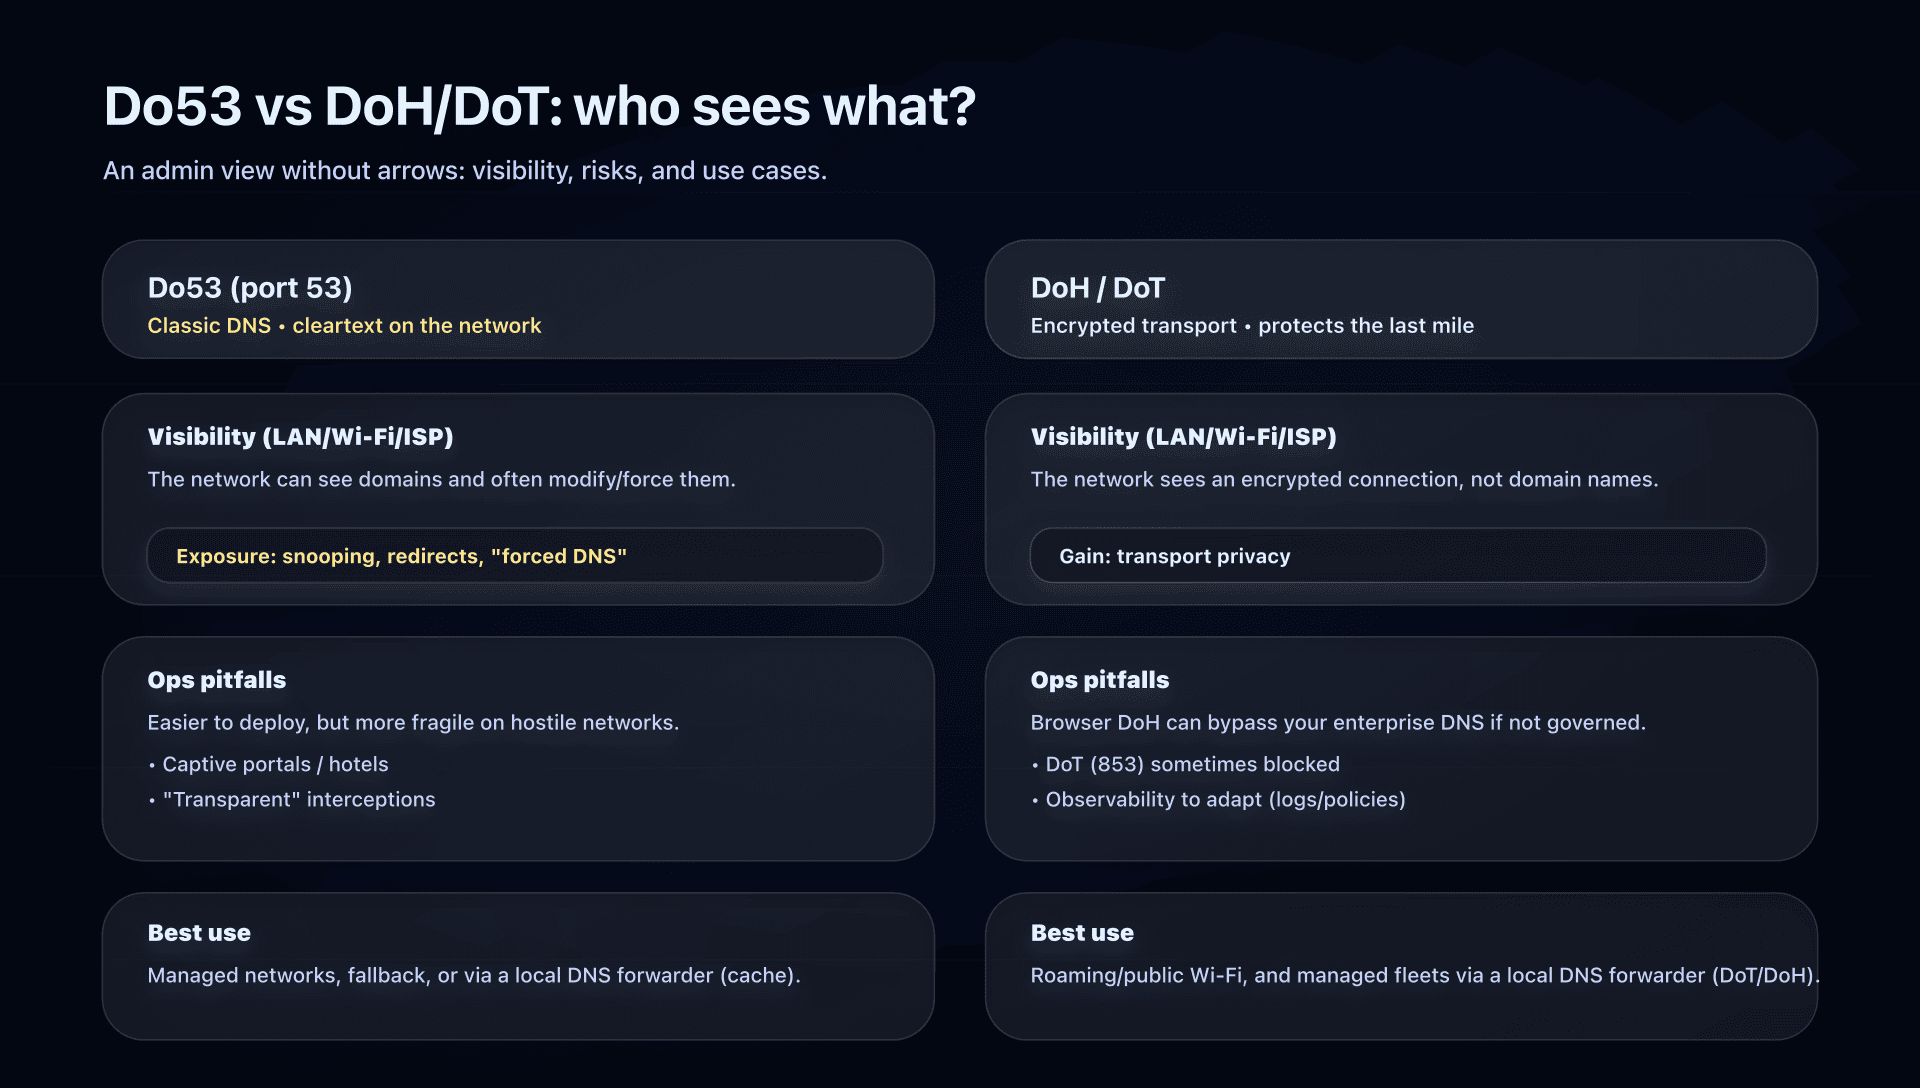Click the "DoT (853) sometimes blocked" bullet
This screenshot has height=1088, width=1920.
(x=1192, y=765)
